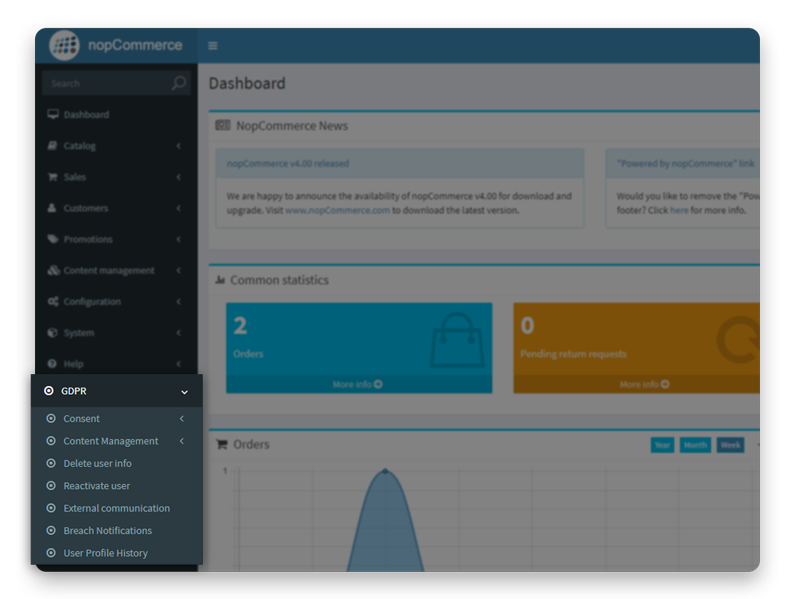Show orders chart by Week
790x599 pixels.
[x=730, y=444]
